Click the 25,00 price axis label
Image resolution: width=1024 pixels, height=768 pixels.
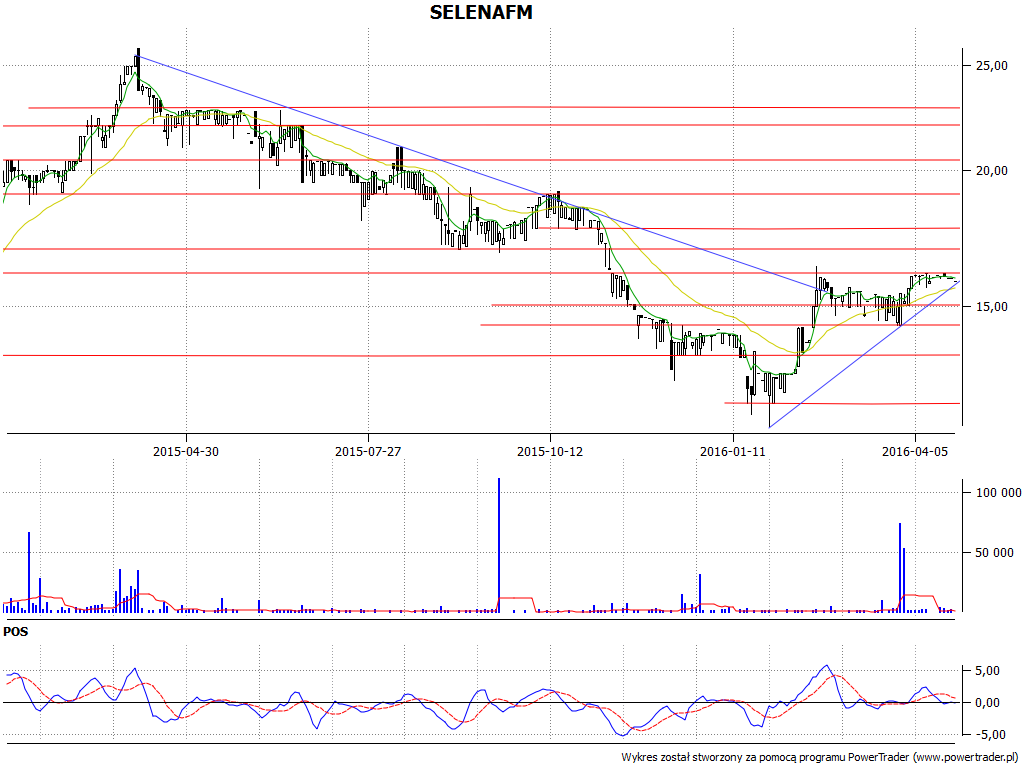coord(991,65)
